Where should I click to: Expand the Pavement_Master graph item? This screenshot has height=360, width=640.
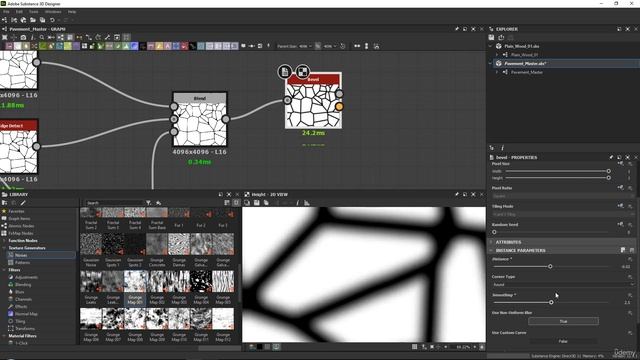click(x=497, y=72)
